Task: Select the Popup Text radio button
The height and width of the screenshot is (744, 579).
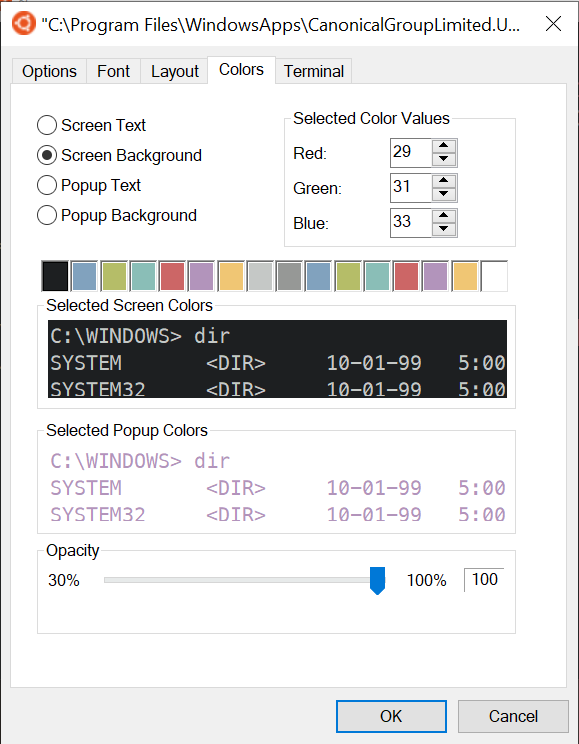Action: click(x=47, y=185)
